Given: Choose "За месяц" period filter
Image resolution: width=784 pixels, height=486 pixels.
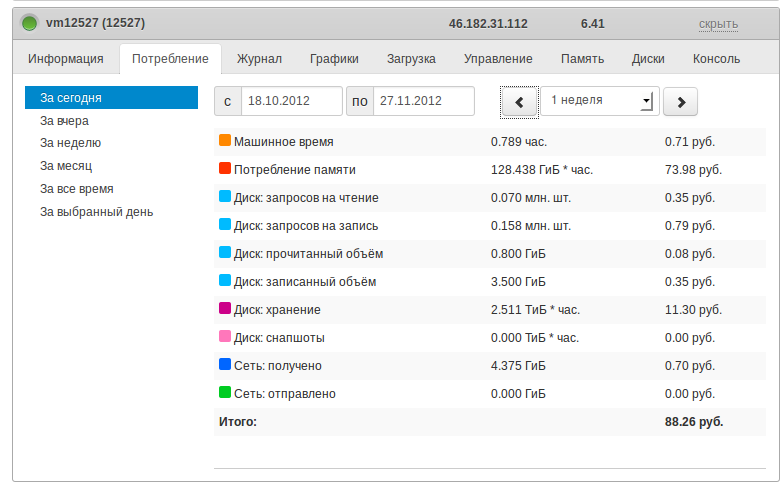Looking at the screenshot, I should coord(66,166).
